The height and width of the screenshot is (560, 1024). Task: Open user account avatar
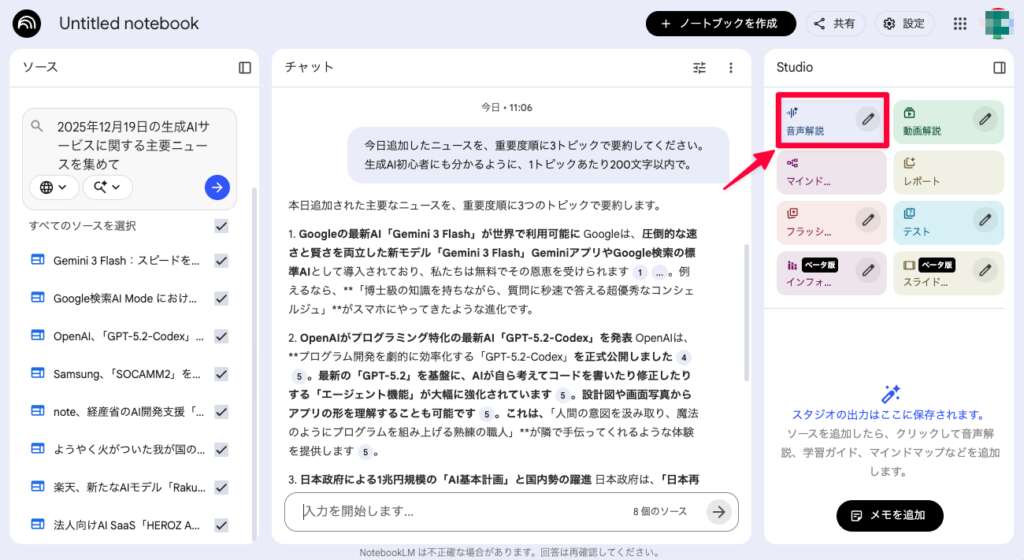coord(998,23)
